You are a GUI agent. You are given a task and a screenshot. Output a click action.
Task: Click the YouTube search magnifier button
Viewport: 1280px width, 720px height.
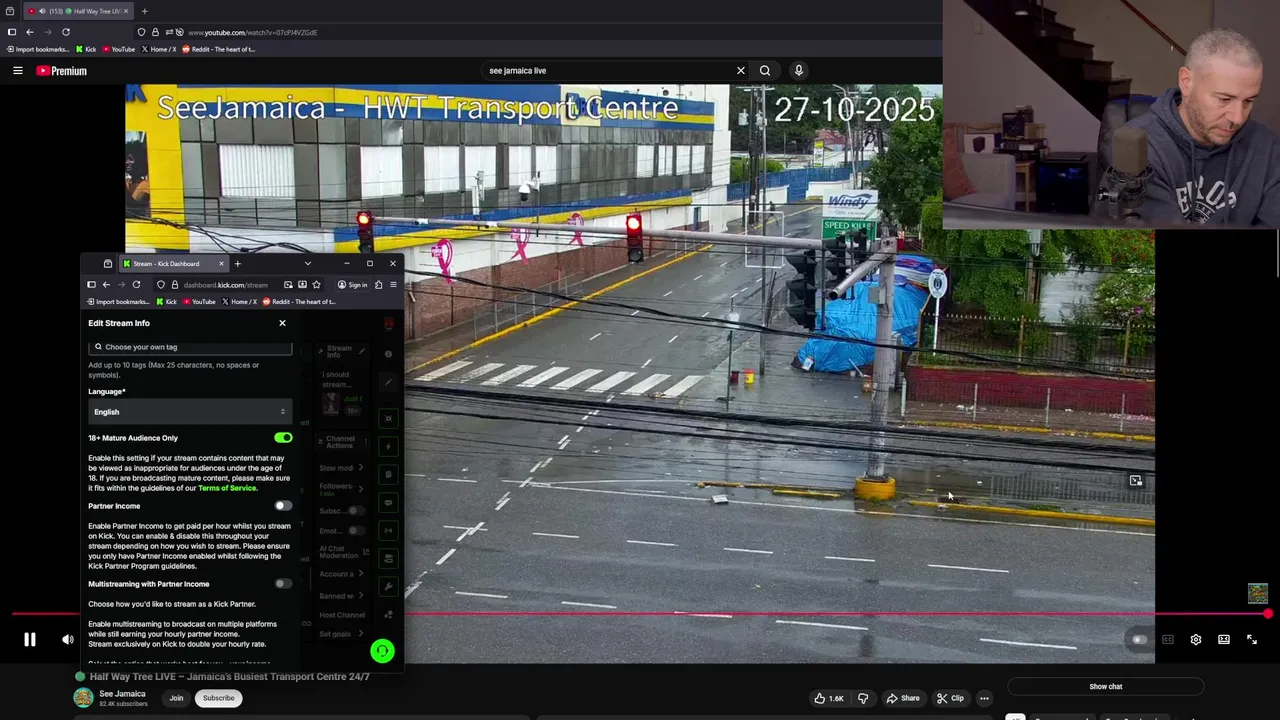click(x=765, y=71)
